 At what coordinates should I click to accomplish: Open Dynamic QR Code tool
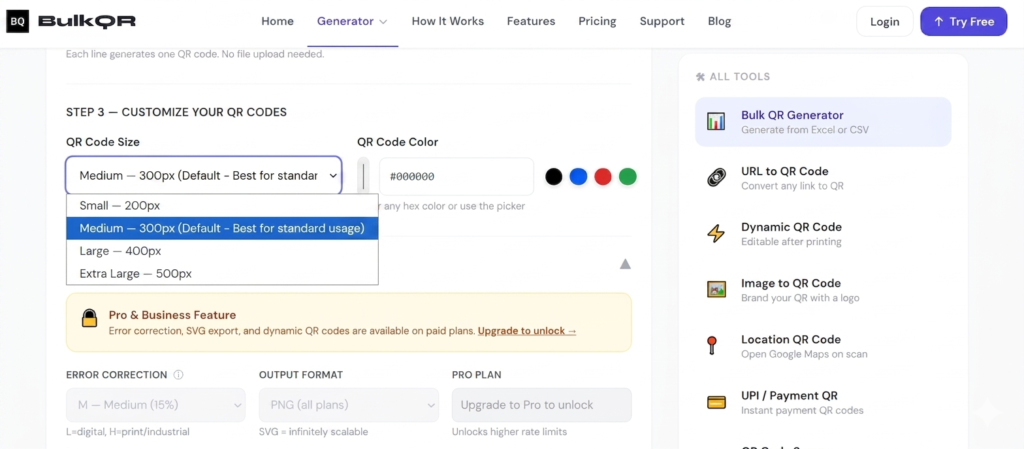[x=823, y=234]
